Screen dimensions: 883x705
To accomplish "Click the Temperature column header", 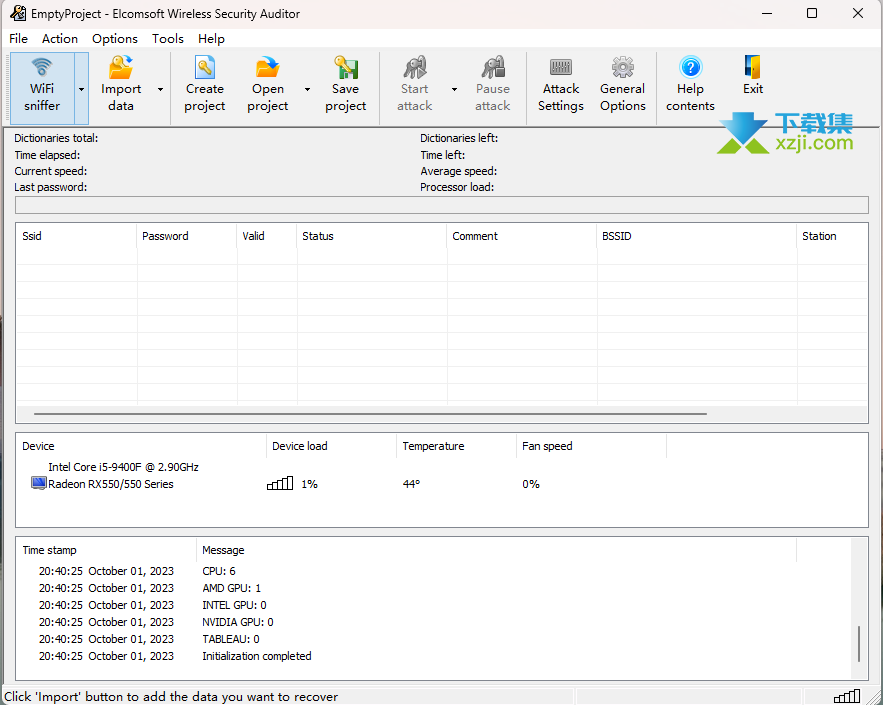I will pyautogui.click(x=457, y=446).
